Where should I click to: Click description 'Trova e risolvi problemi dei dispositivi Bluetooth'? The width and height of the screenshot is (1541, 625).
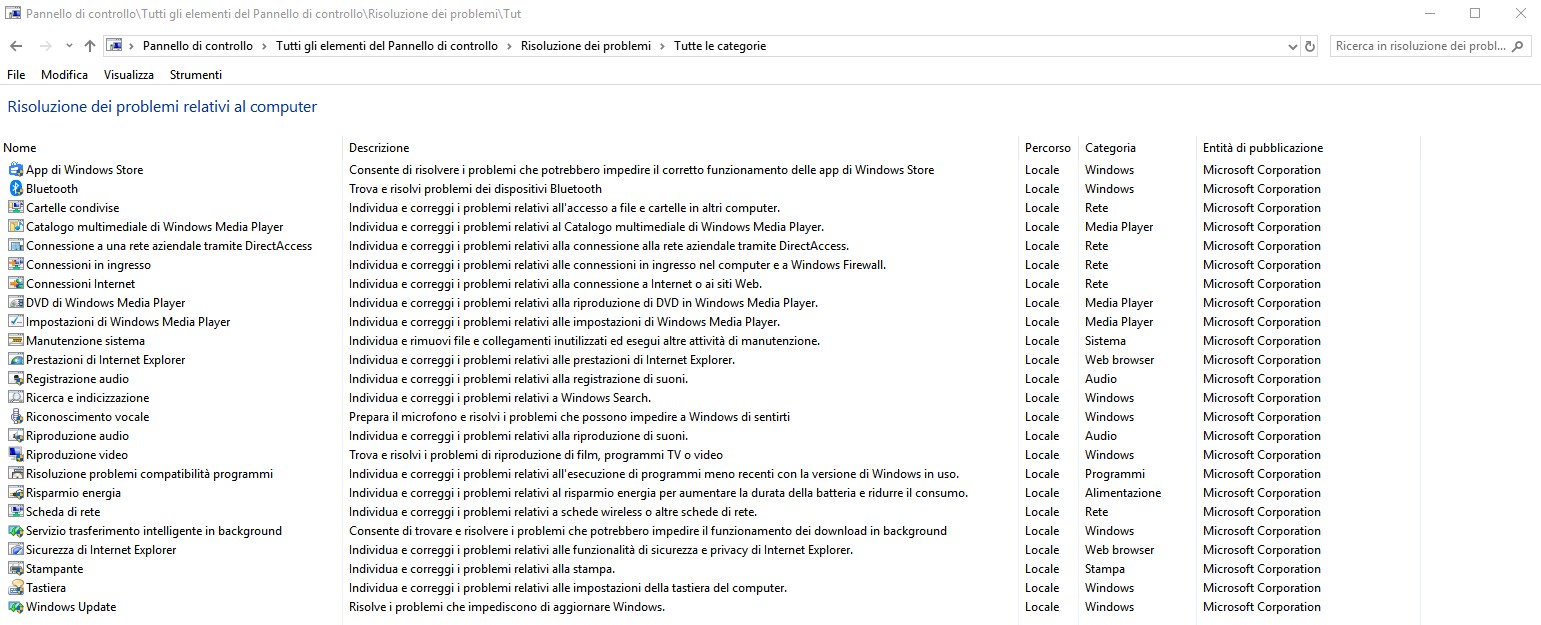(476, 189)
